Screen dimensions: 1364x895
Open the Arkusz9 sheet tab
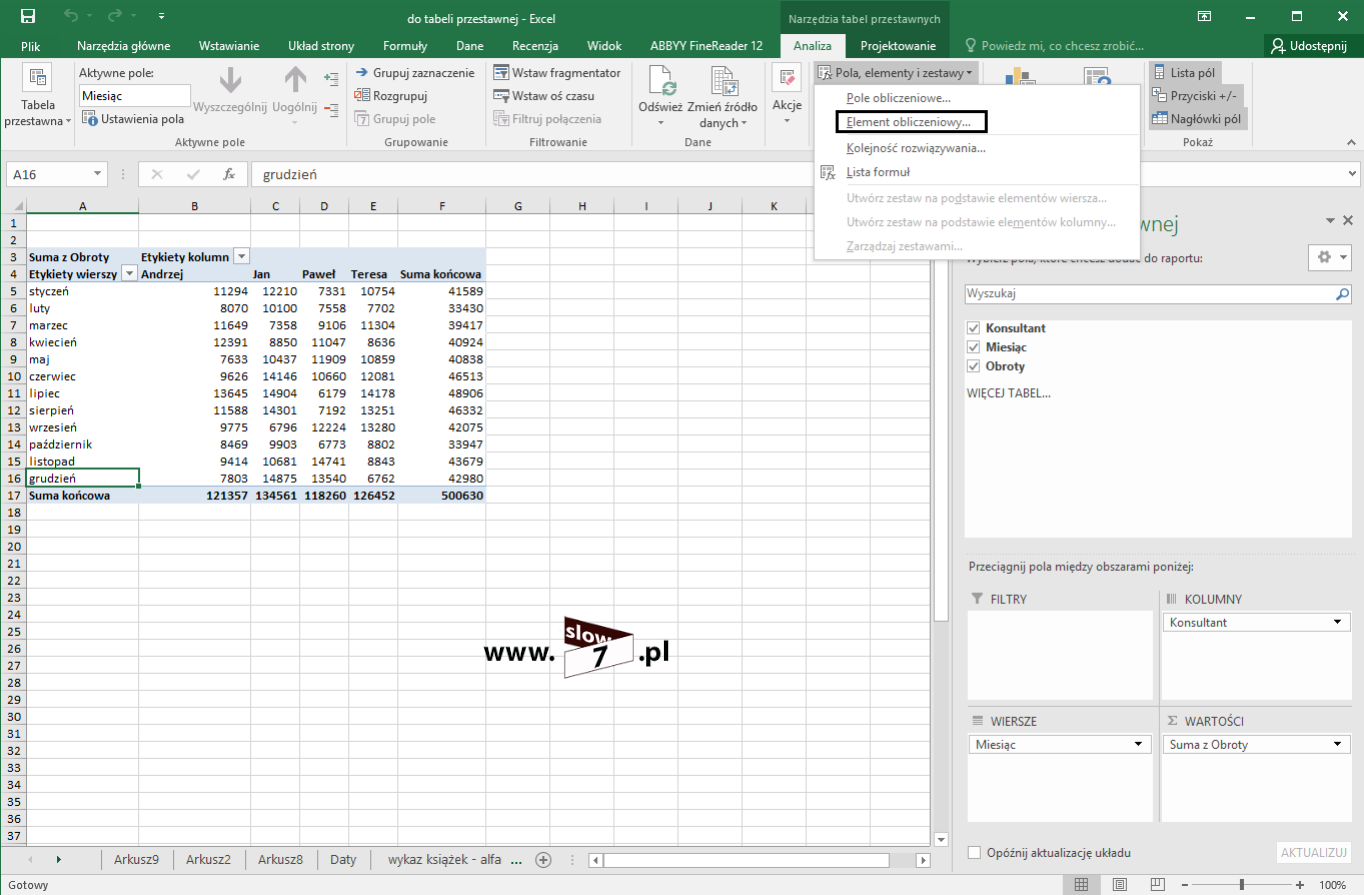point(137,859)
